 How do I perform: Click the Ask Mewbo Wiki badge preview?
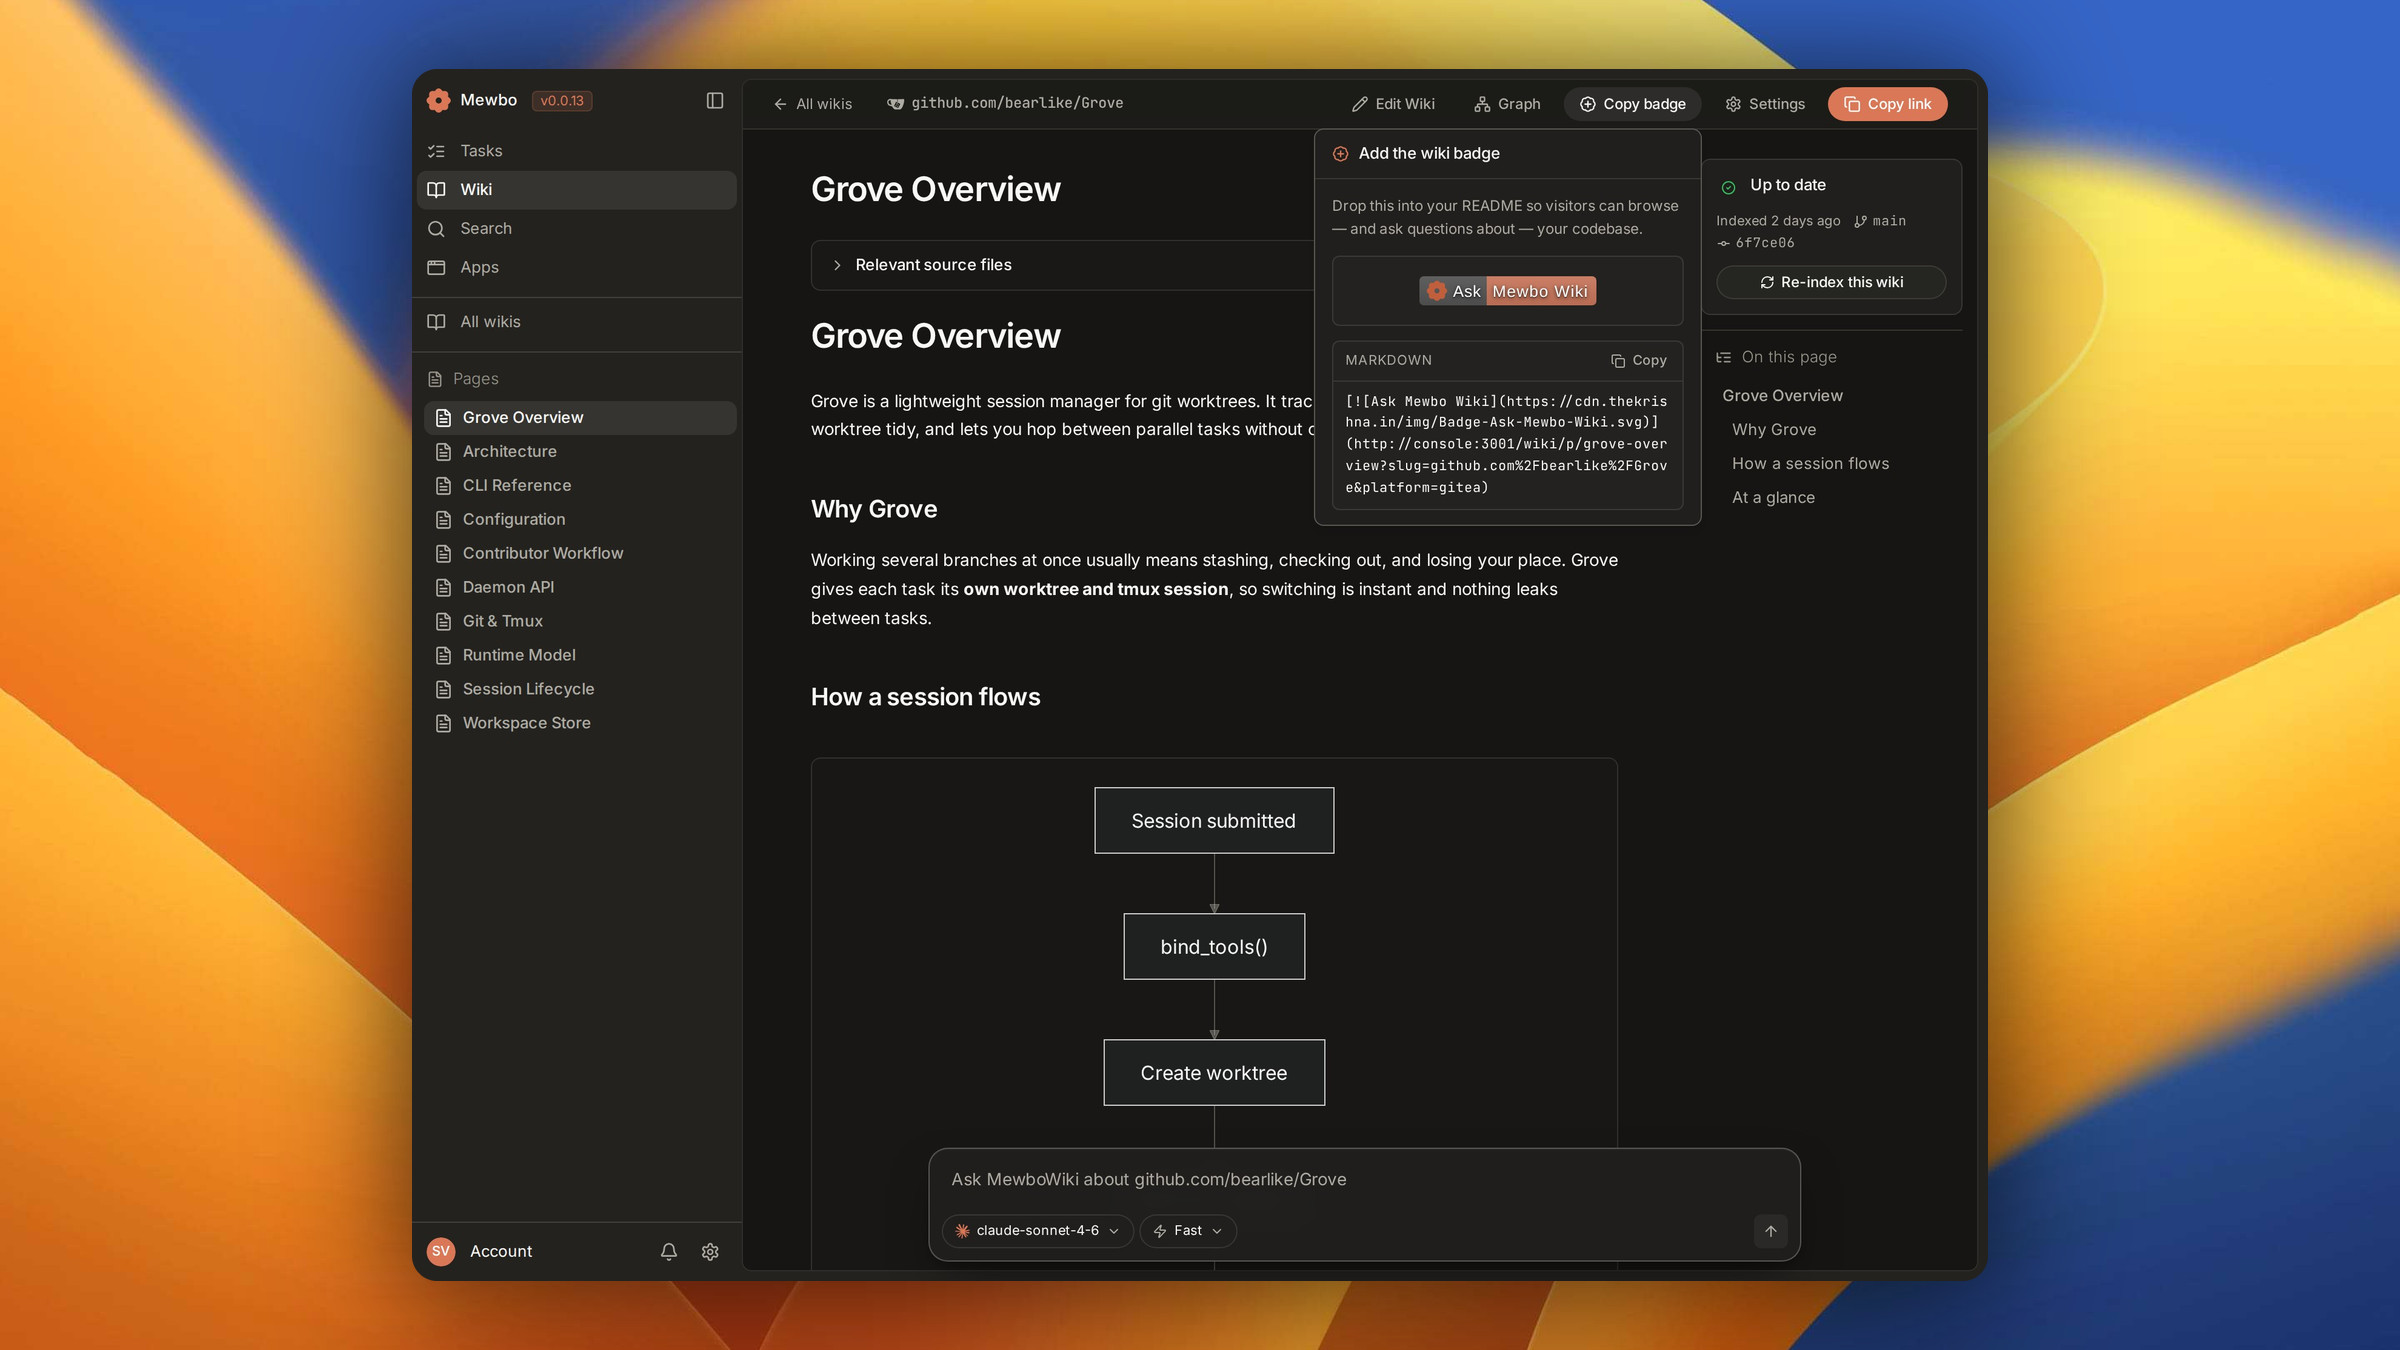tap(1508, 291)
